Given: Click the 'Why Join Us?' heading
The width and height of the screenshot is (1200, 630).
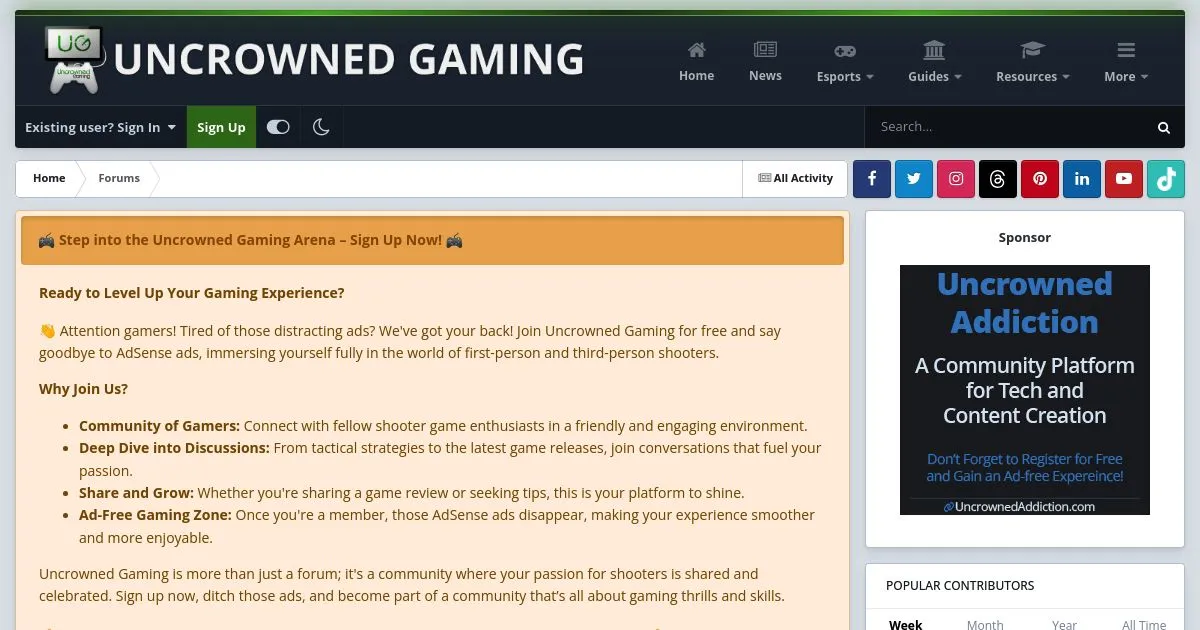Looking at the screenshot, I should [84, 389].
